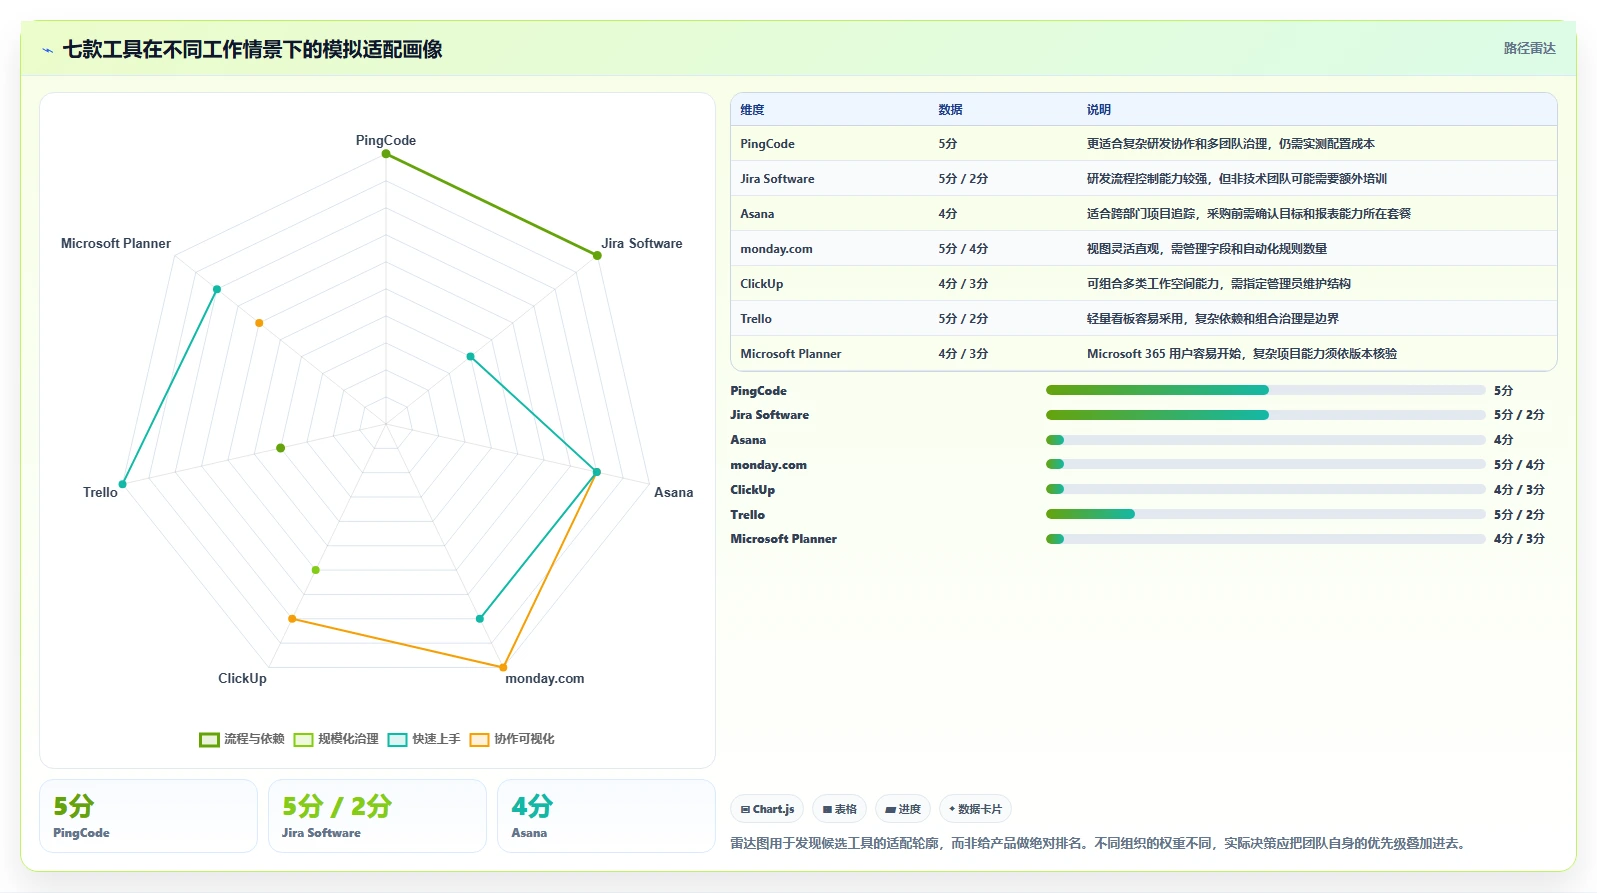Click the monday.com progress bar
Image resolution: width=1597 pixels, height=893 pixels.
pyautogui.click(x=1265, y=464)
